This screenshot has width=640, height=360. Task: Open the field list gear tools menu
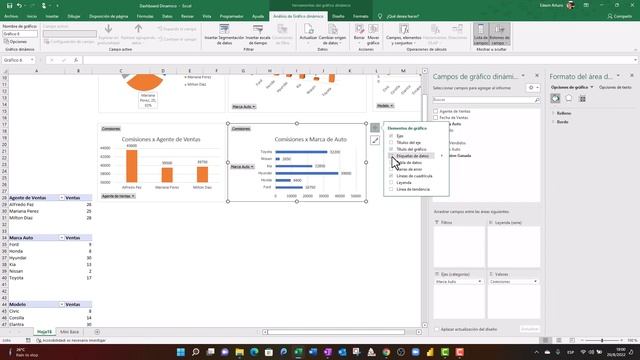533,87
